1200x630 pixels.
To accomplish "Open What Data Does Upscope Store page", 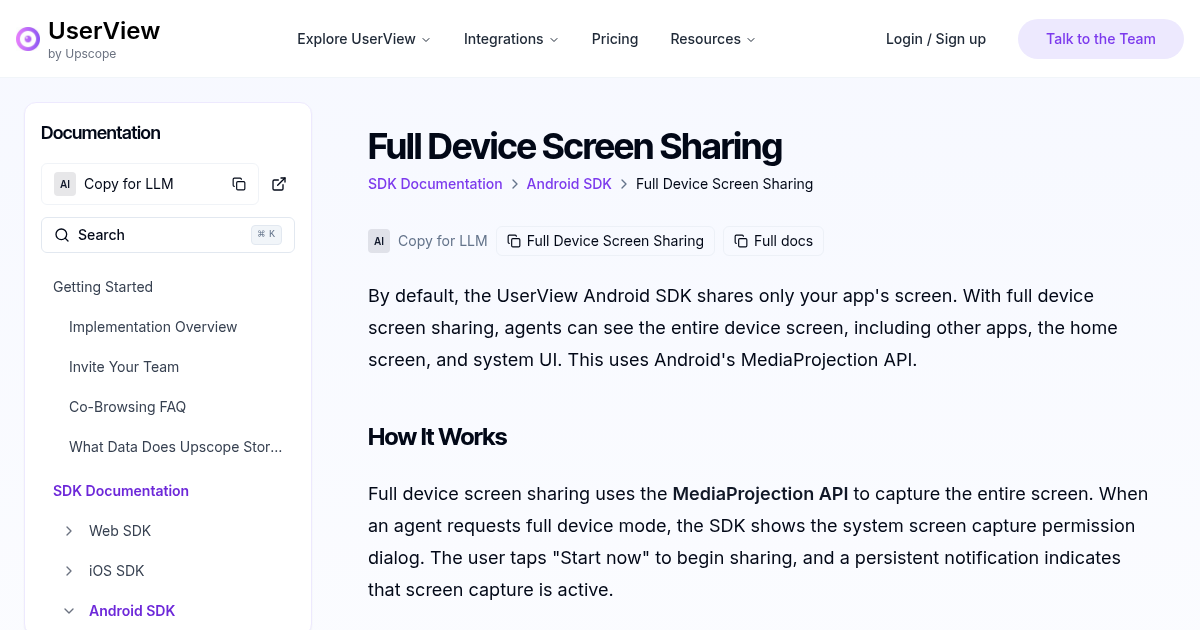I will coord(176,447).
